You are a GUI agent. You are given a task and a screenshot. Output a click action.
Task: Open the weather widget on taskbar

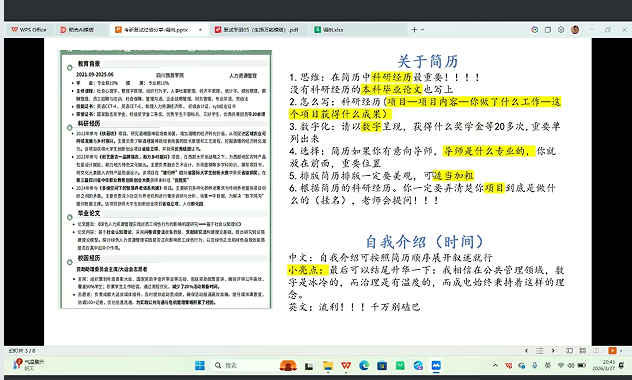tap(28, 365)
